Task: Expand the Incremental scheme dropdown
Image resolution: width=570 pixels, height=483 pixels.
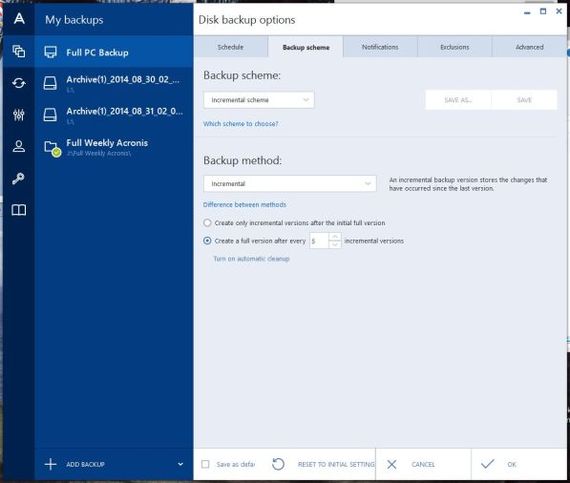Action: tap(258, 100)
